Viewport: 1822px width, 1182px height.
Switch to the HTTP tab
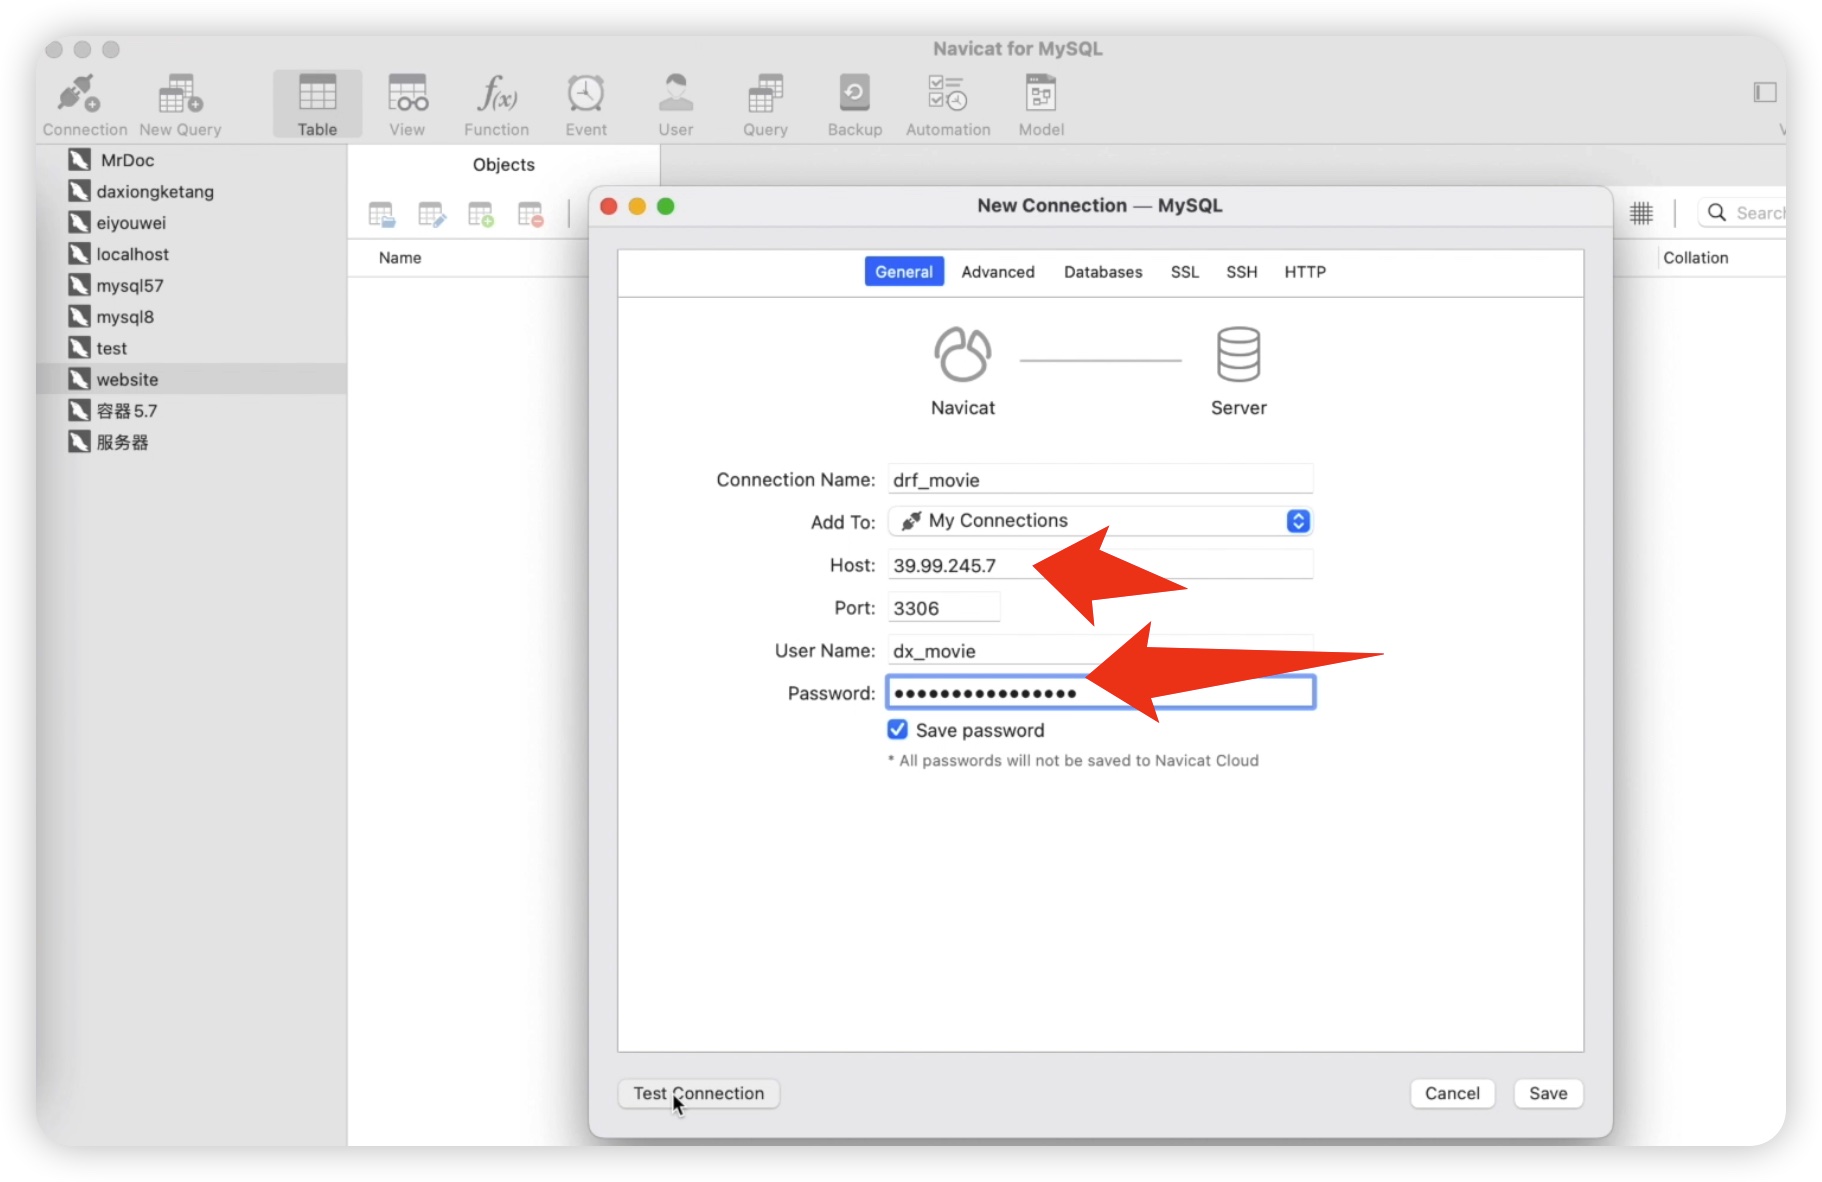click(1305, 272)
